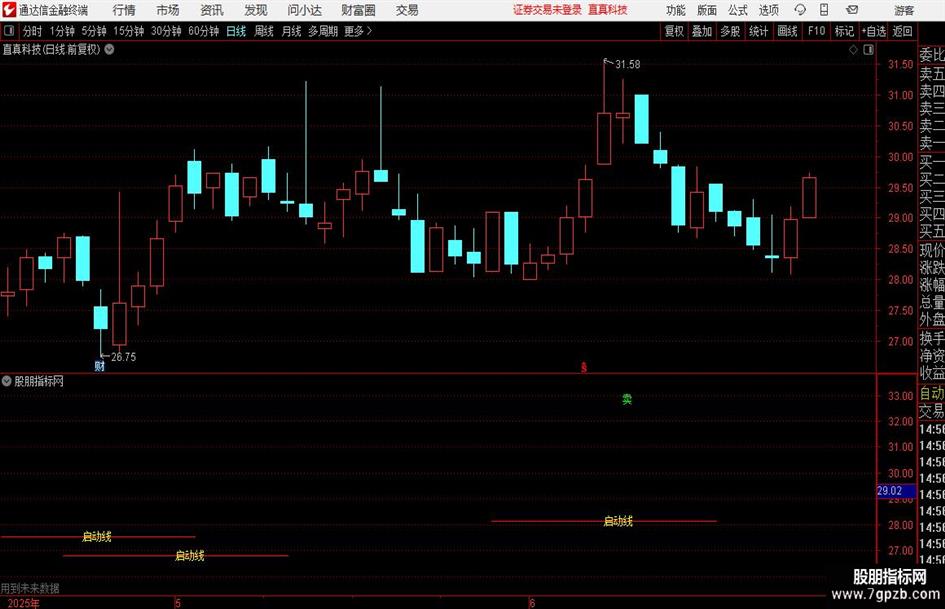945x609 pixels.
Task: Click the rightmost 启动线 label
Action: click(x=618, y=521)
